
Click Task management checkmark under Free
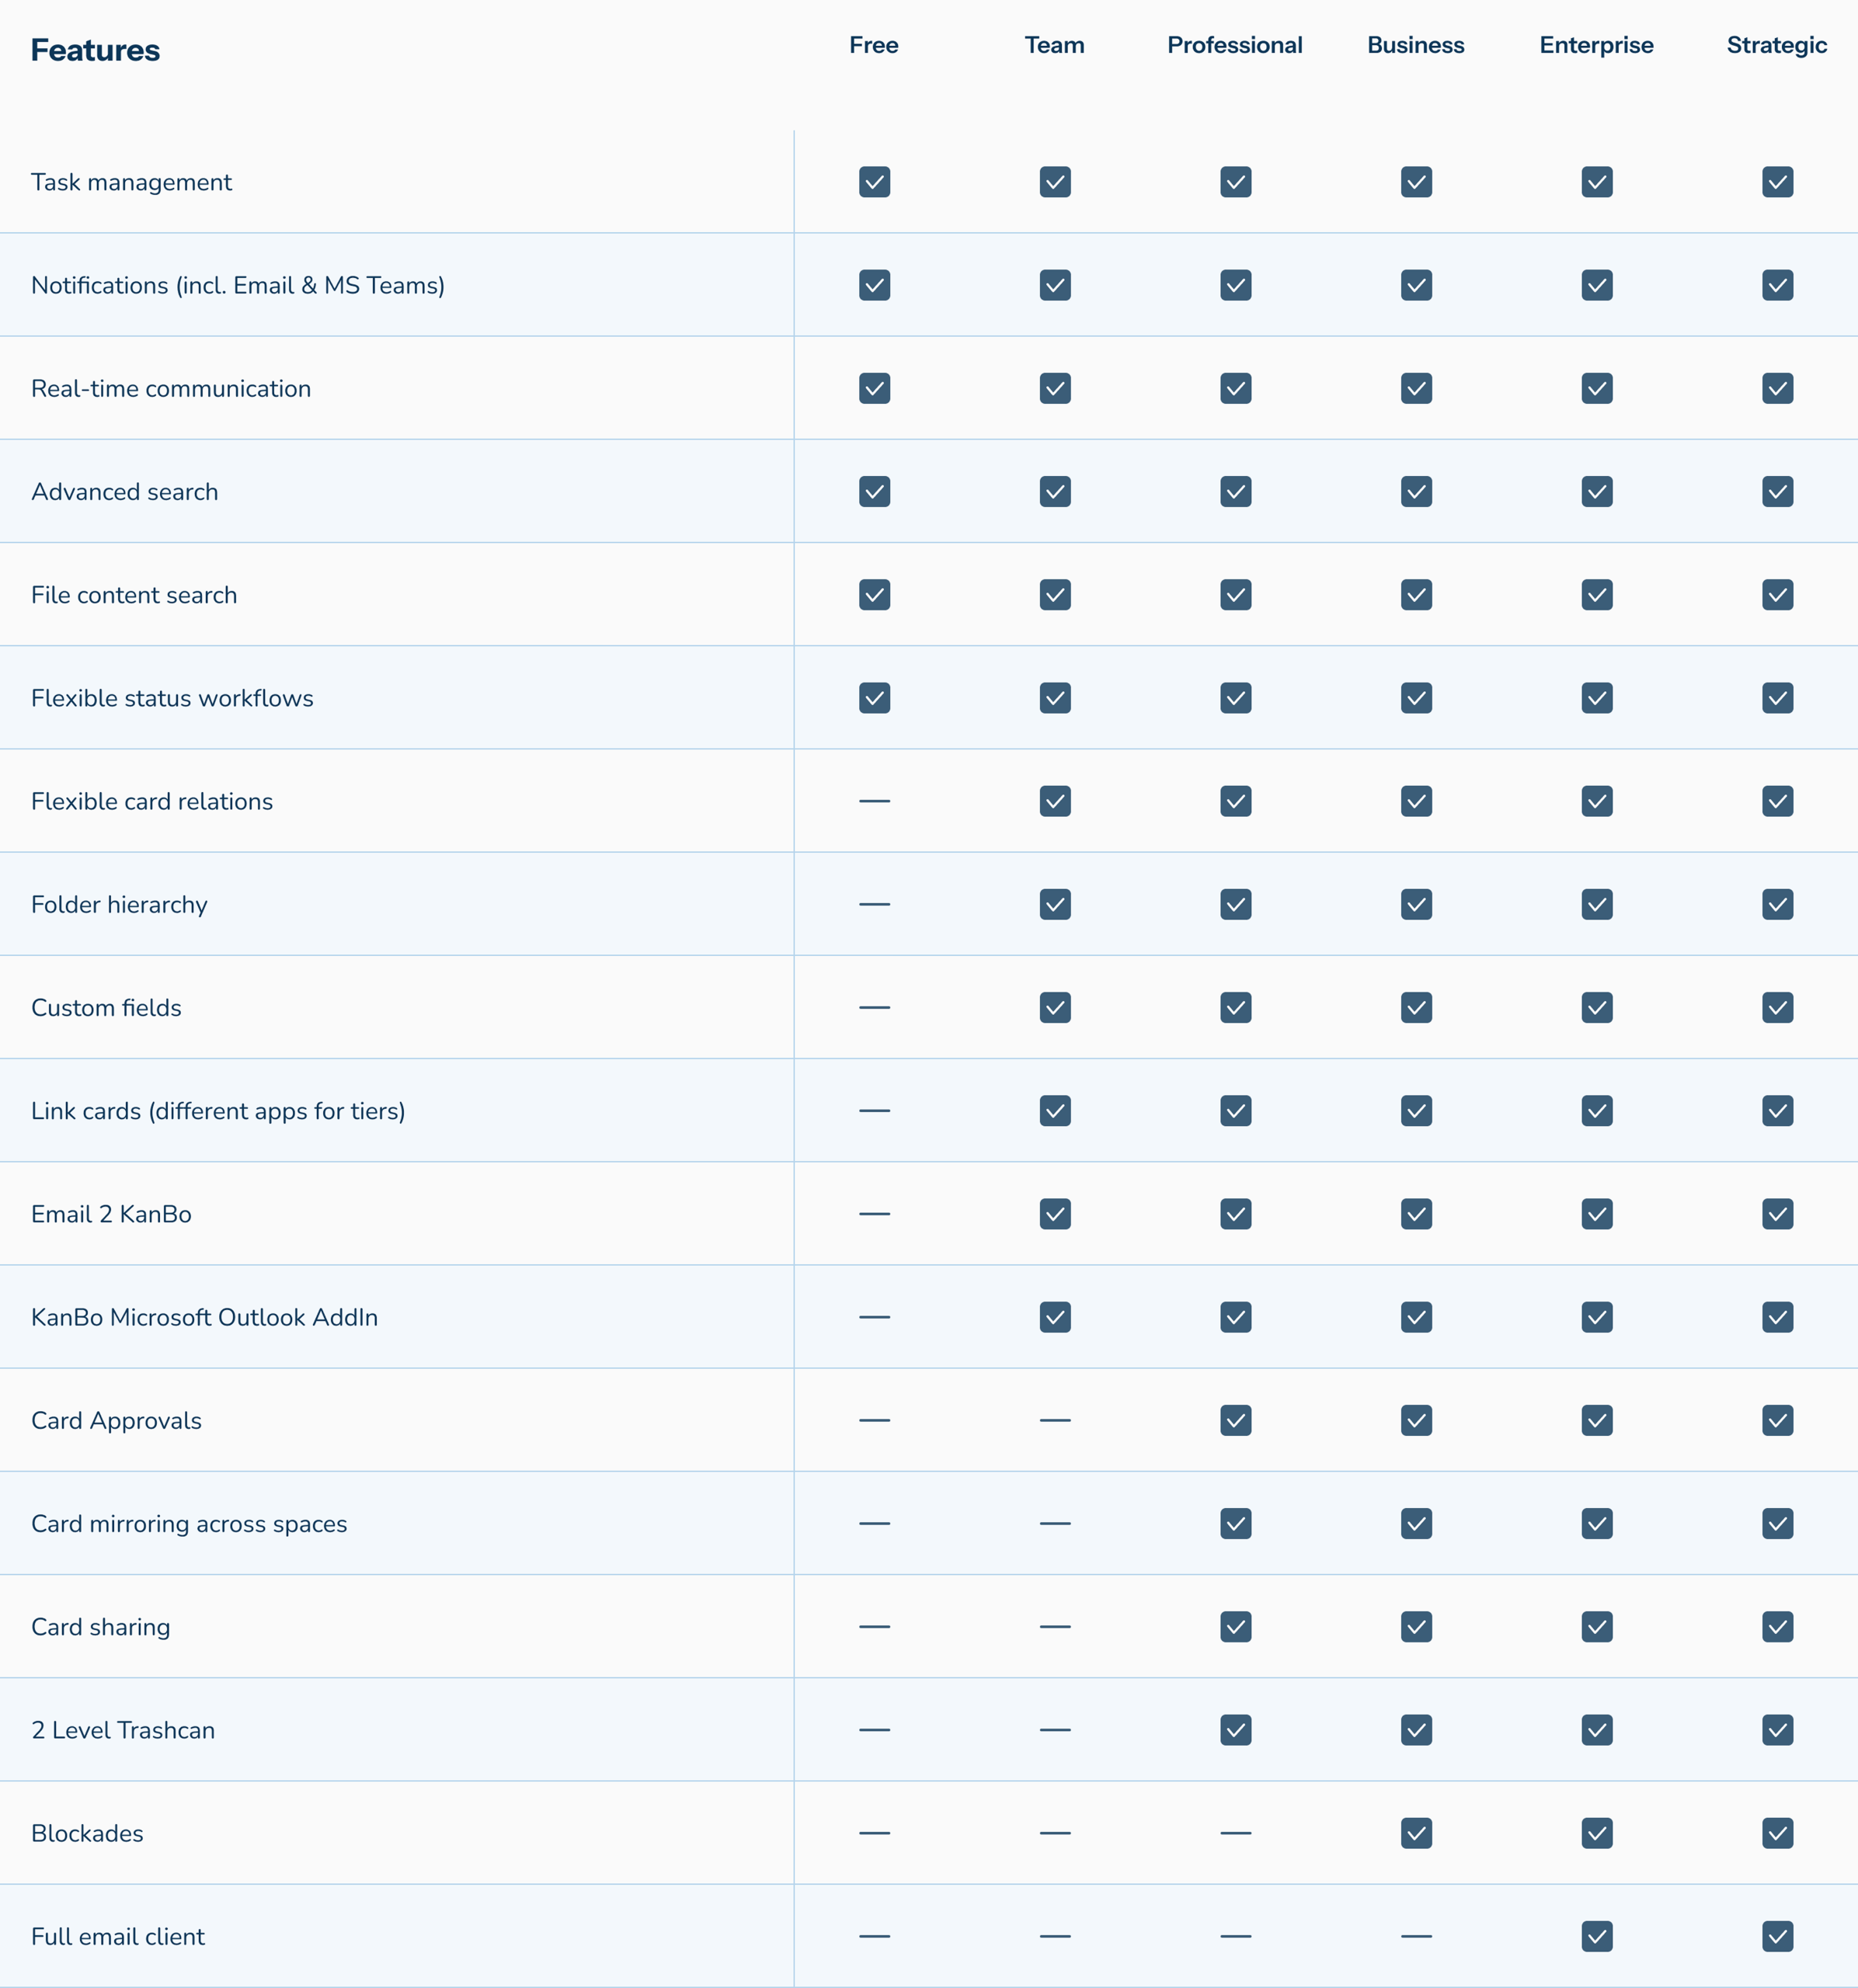[874, 182]
